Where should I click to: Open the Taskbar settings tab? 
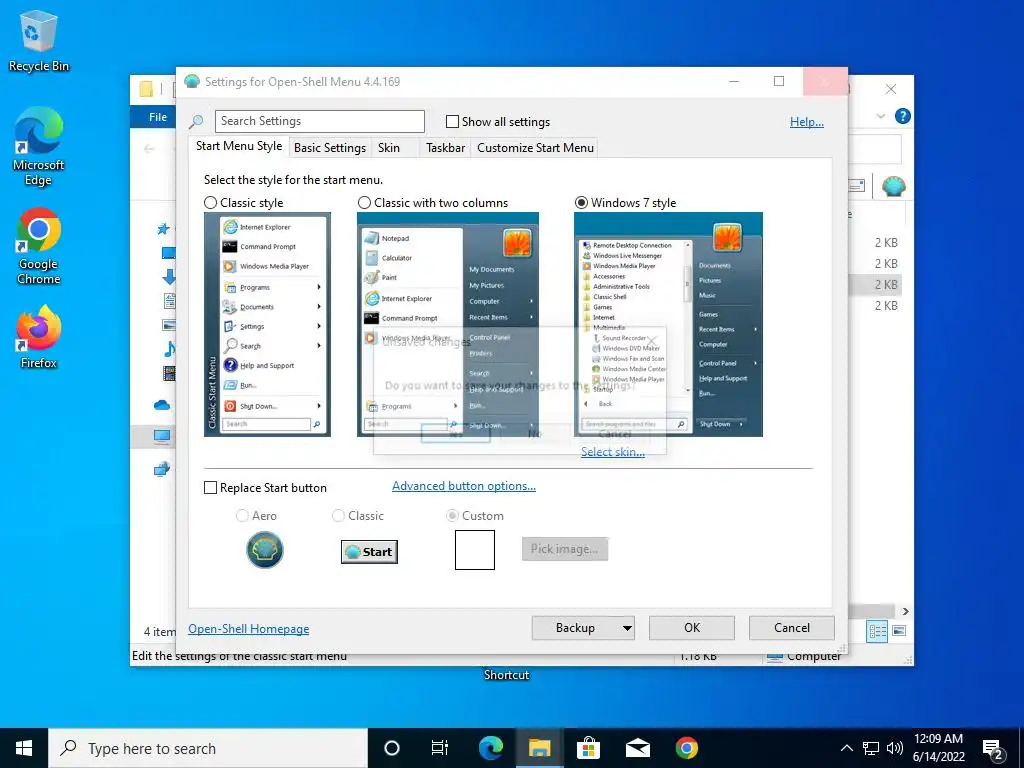(445, 148)
